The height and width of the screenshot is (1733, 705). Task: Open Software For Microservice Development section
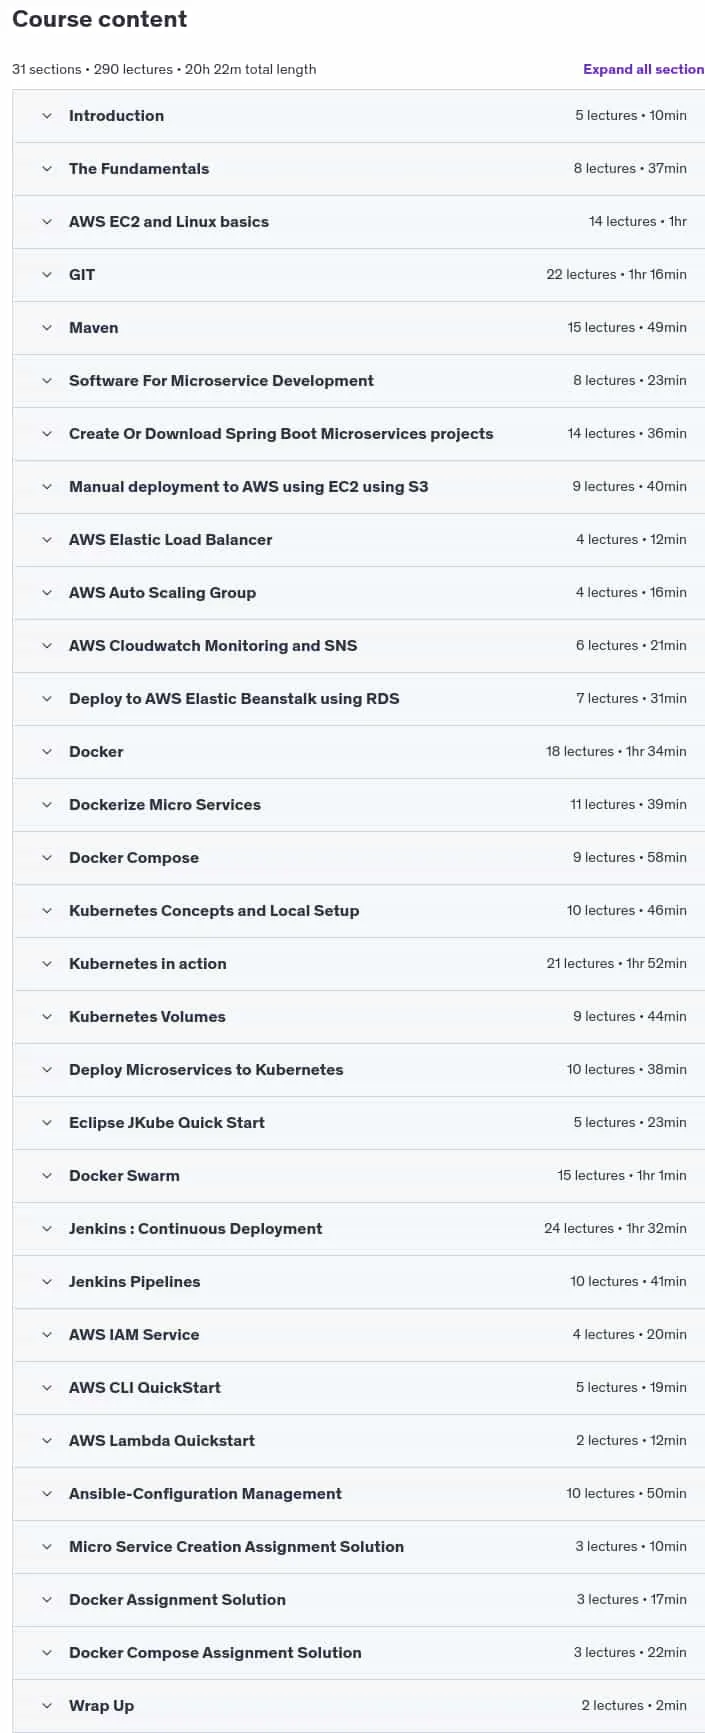pos(359,381)
